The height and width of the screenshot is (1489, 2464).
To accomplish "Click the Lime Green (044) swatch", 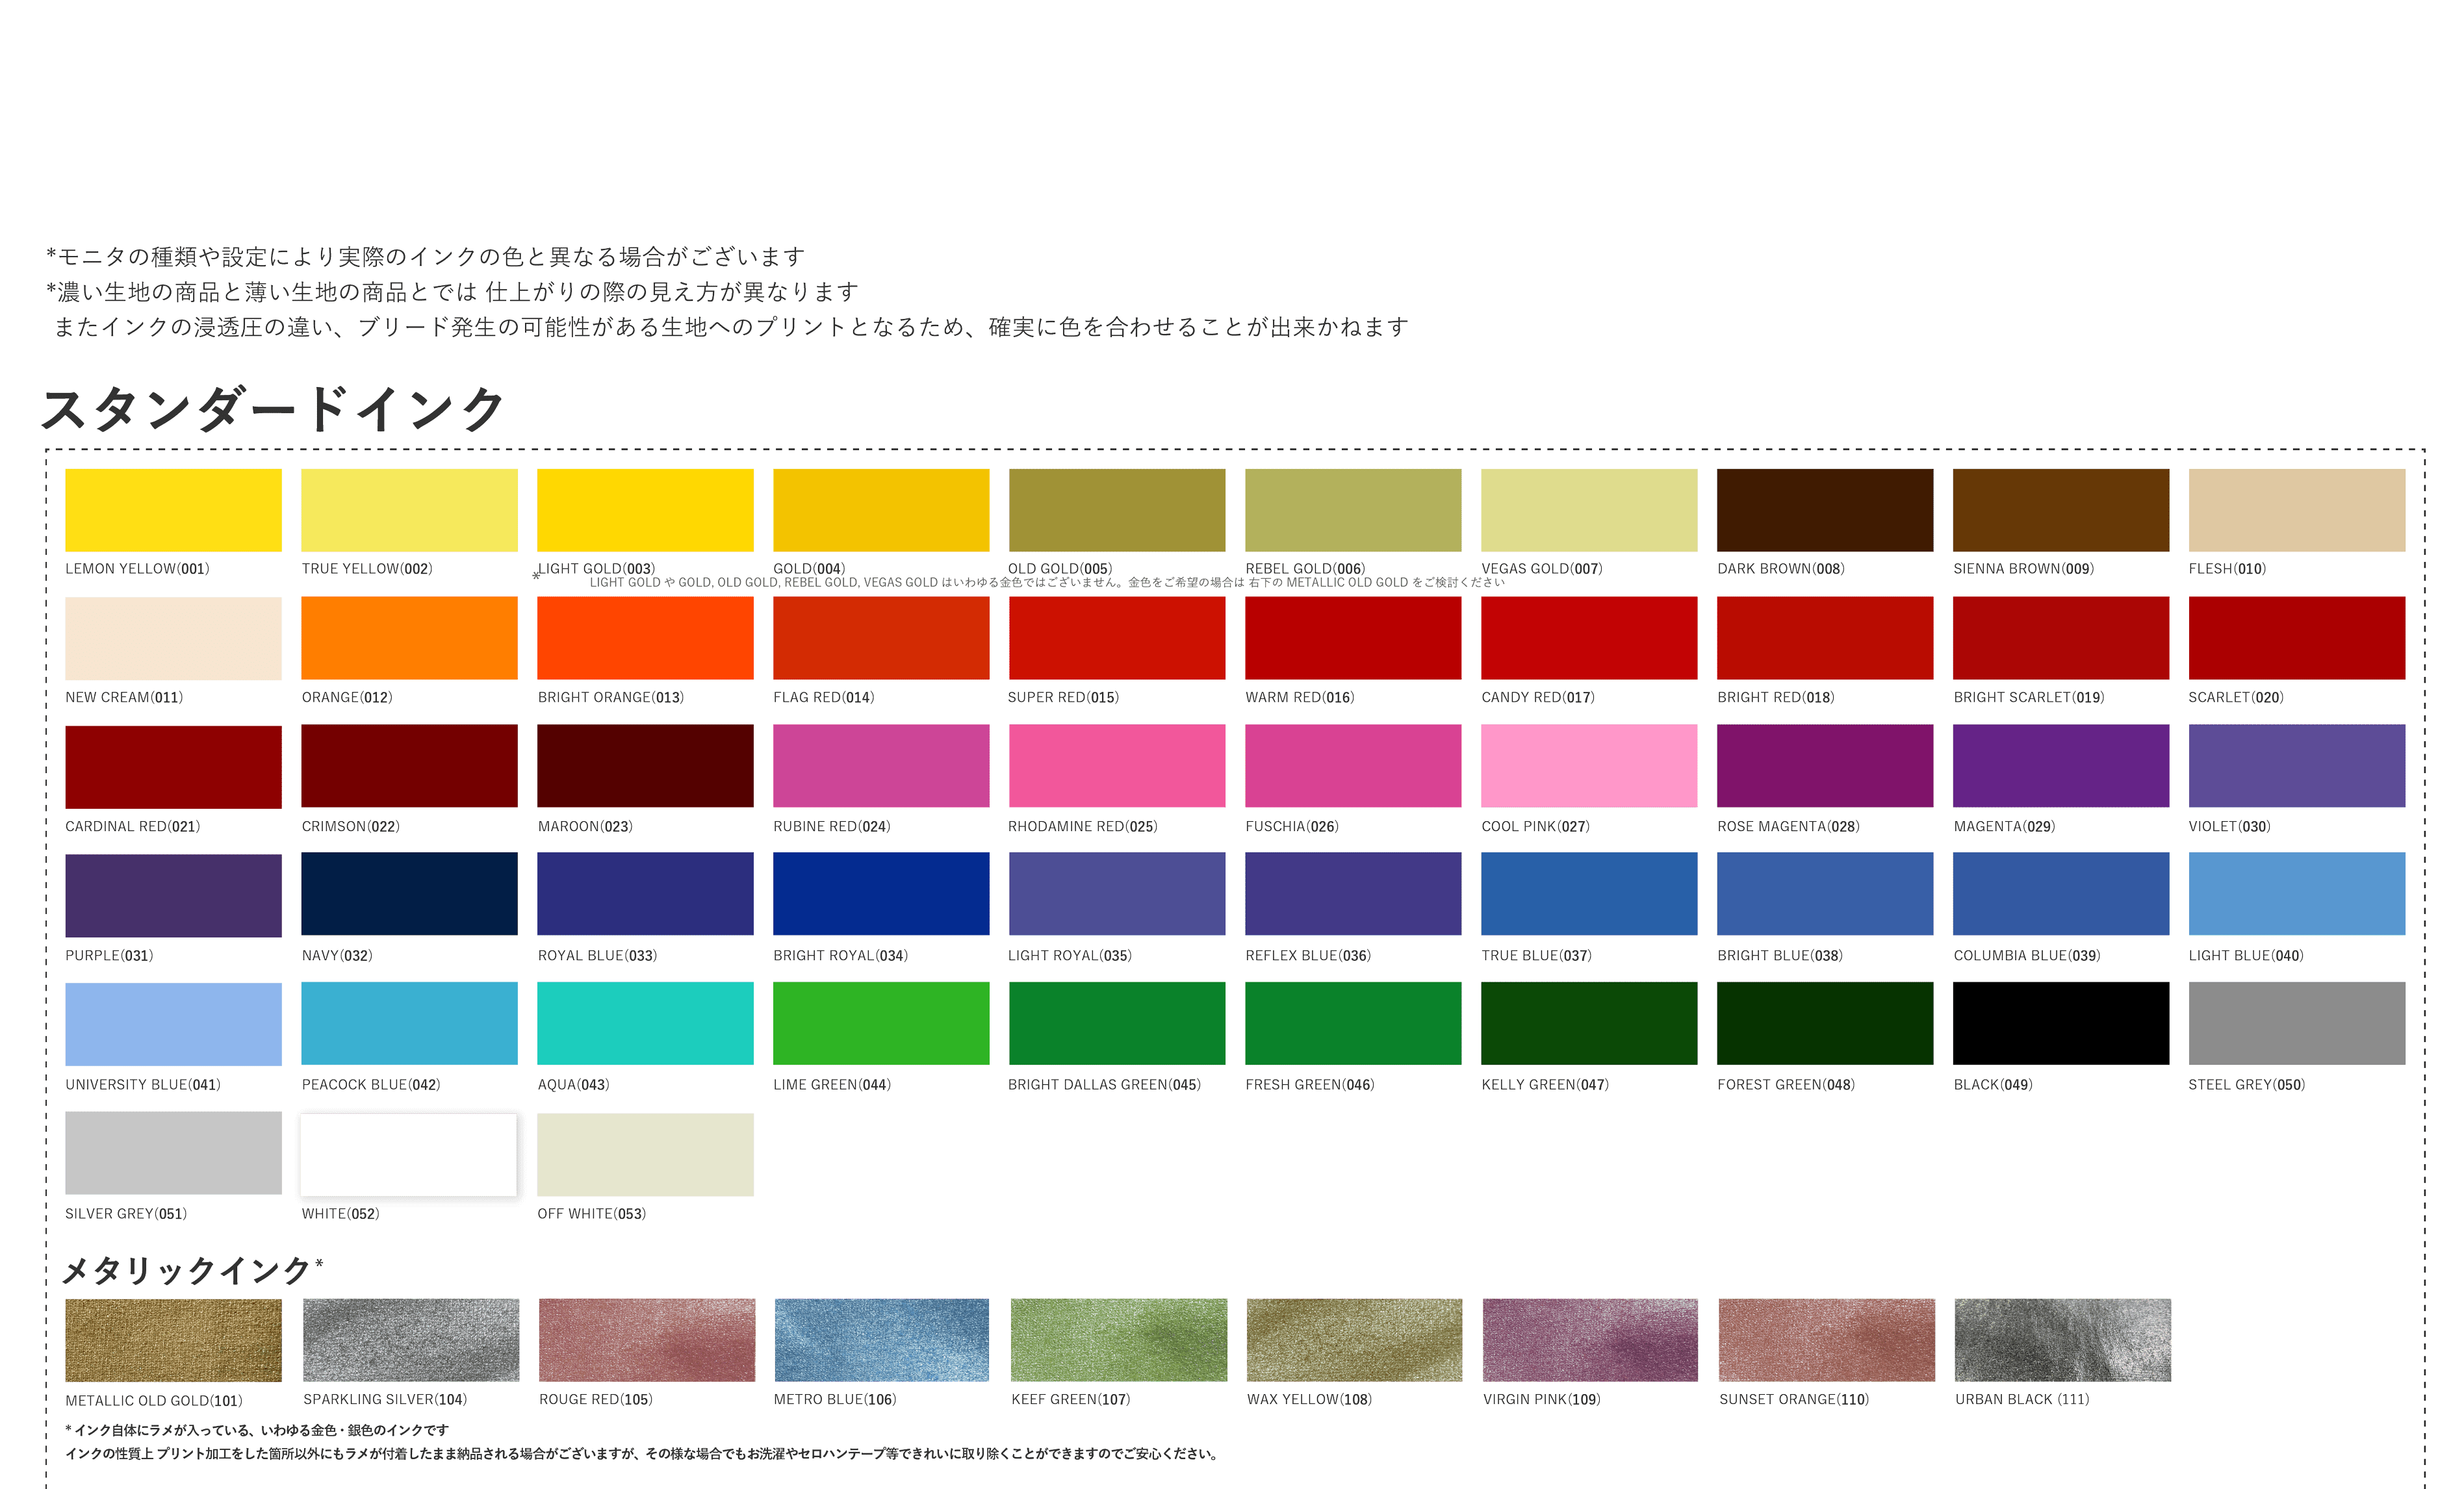I will (x=881, y=1023).
